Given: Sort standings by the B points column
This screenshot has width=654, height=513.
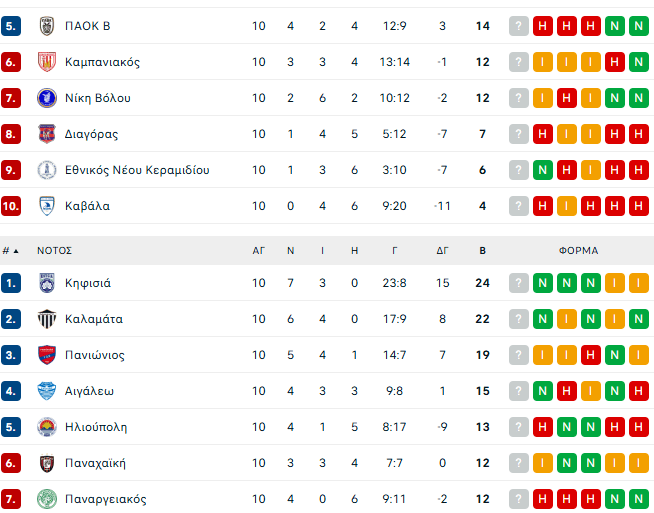Looking at the screenshot, I should tap(483, 251).
